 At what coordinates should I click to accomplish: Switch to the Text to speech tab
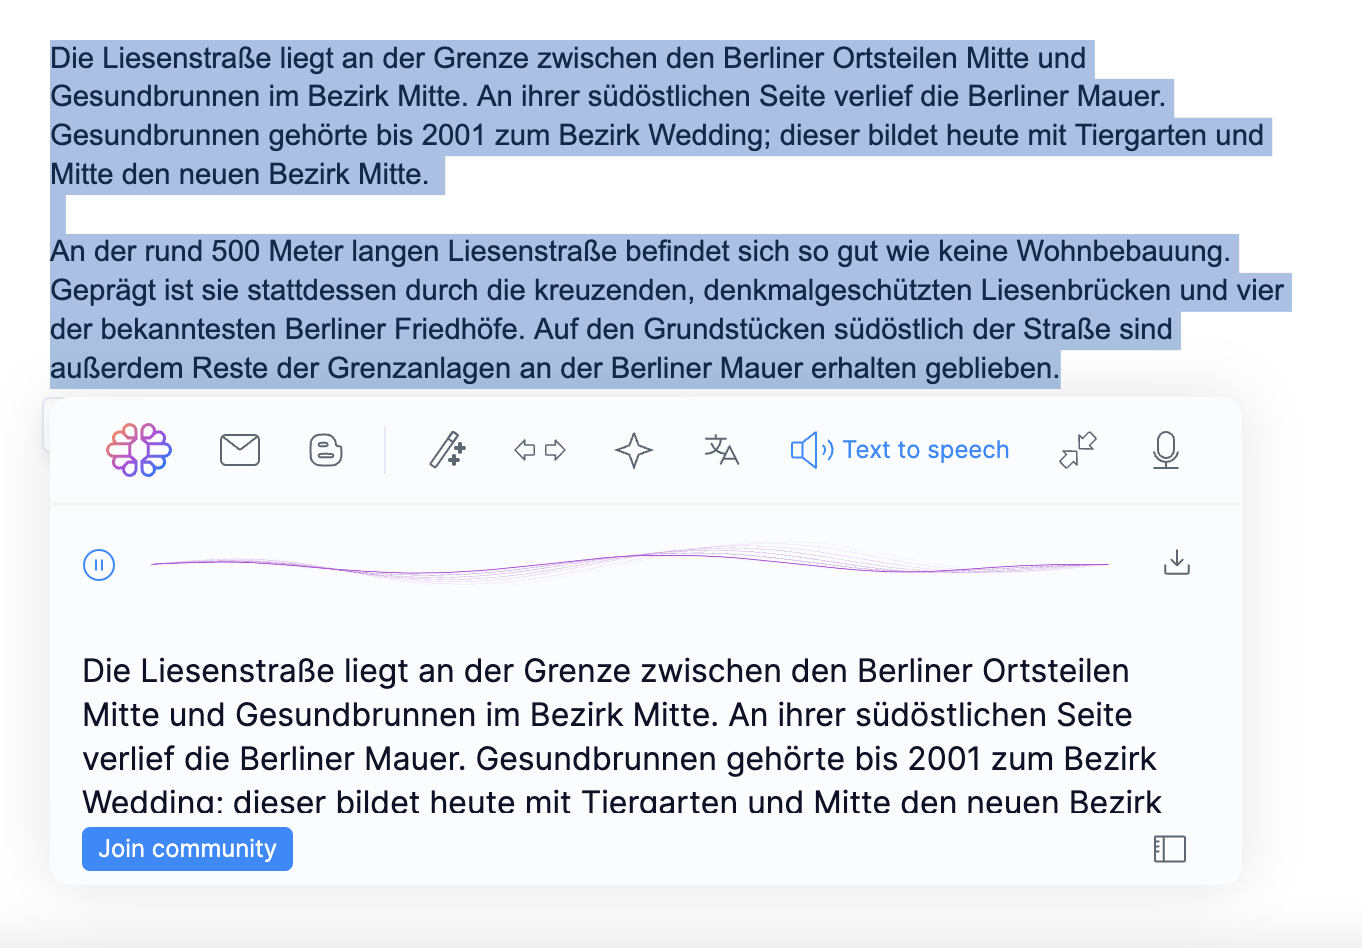(x=926, y=449)
